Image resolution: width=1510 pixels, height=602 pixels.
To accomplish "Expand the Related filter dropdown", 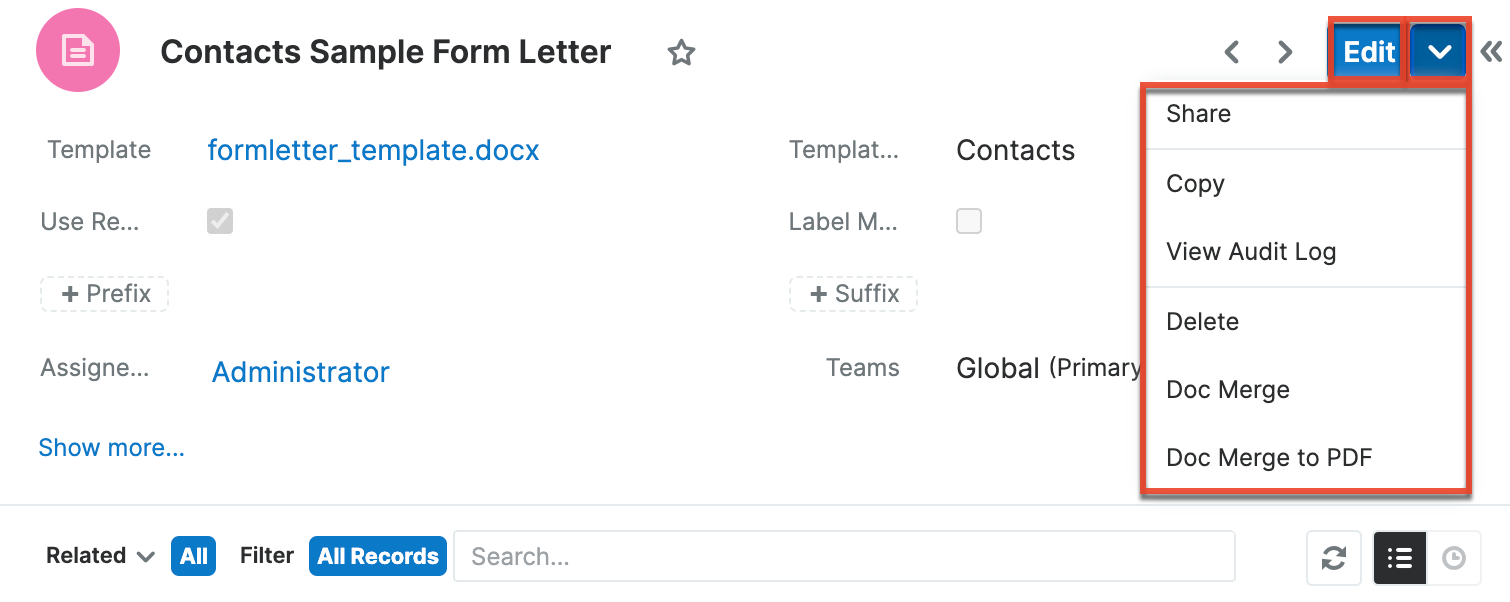I will 99,555.
